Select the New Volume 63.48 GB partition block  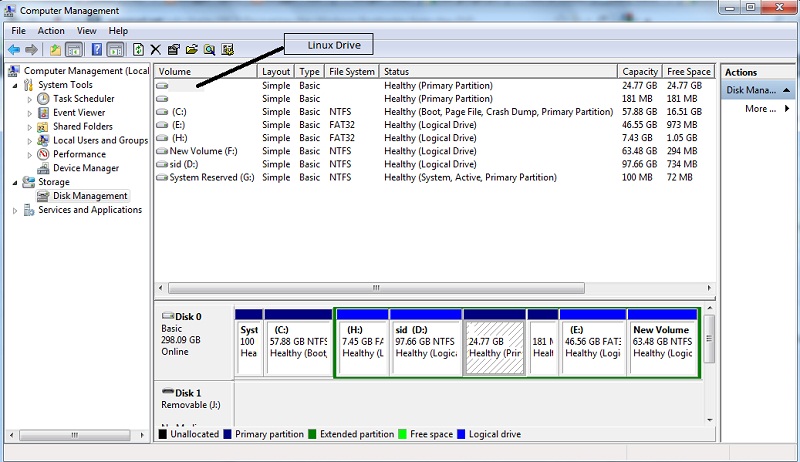(x=663, y=343)
